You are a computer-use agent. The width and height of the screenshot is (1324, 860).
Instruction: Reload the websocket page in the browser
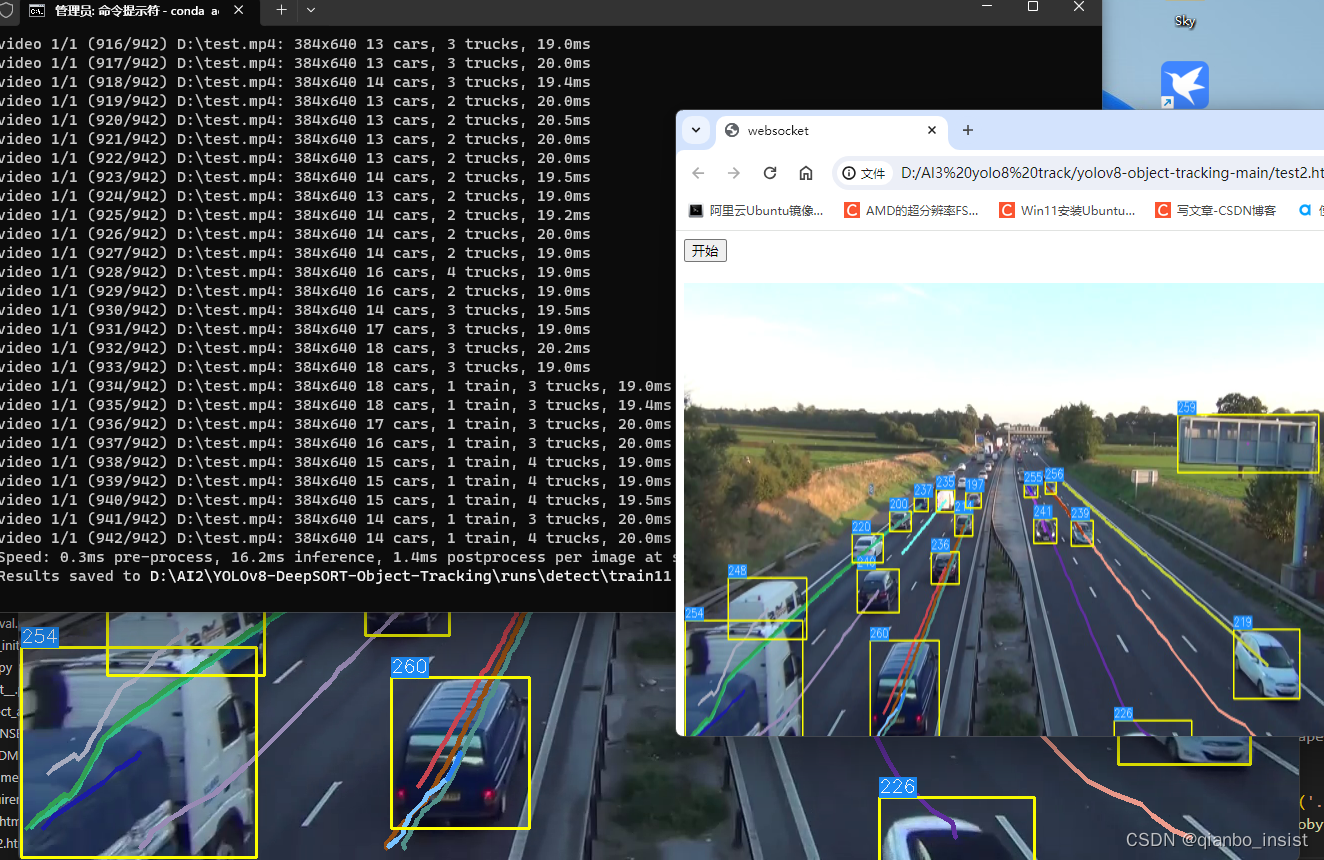pyautogui.click(x=770, y=173)
